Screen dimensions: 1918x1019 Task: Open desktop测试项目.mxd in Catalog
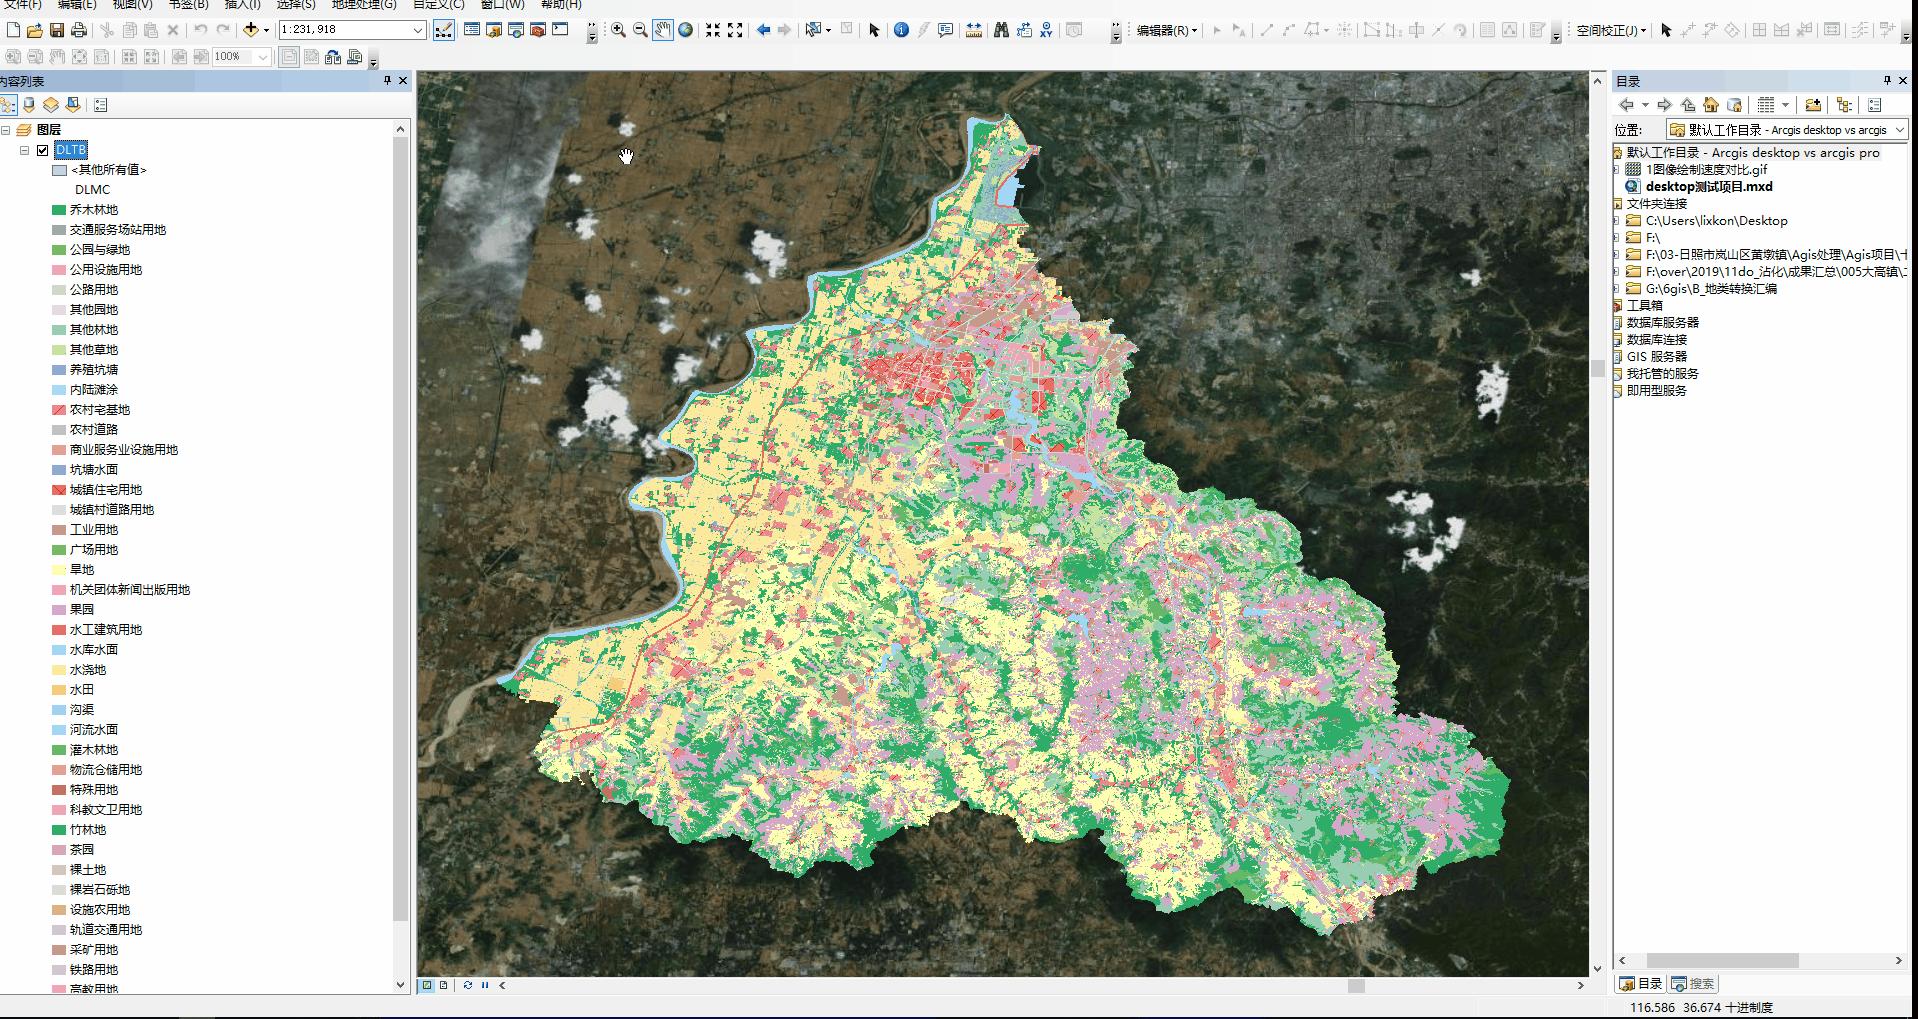(1706, 186)
